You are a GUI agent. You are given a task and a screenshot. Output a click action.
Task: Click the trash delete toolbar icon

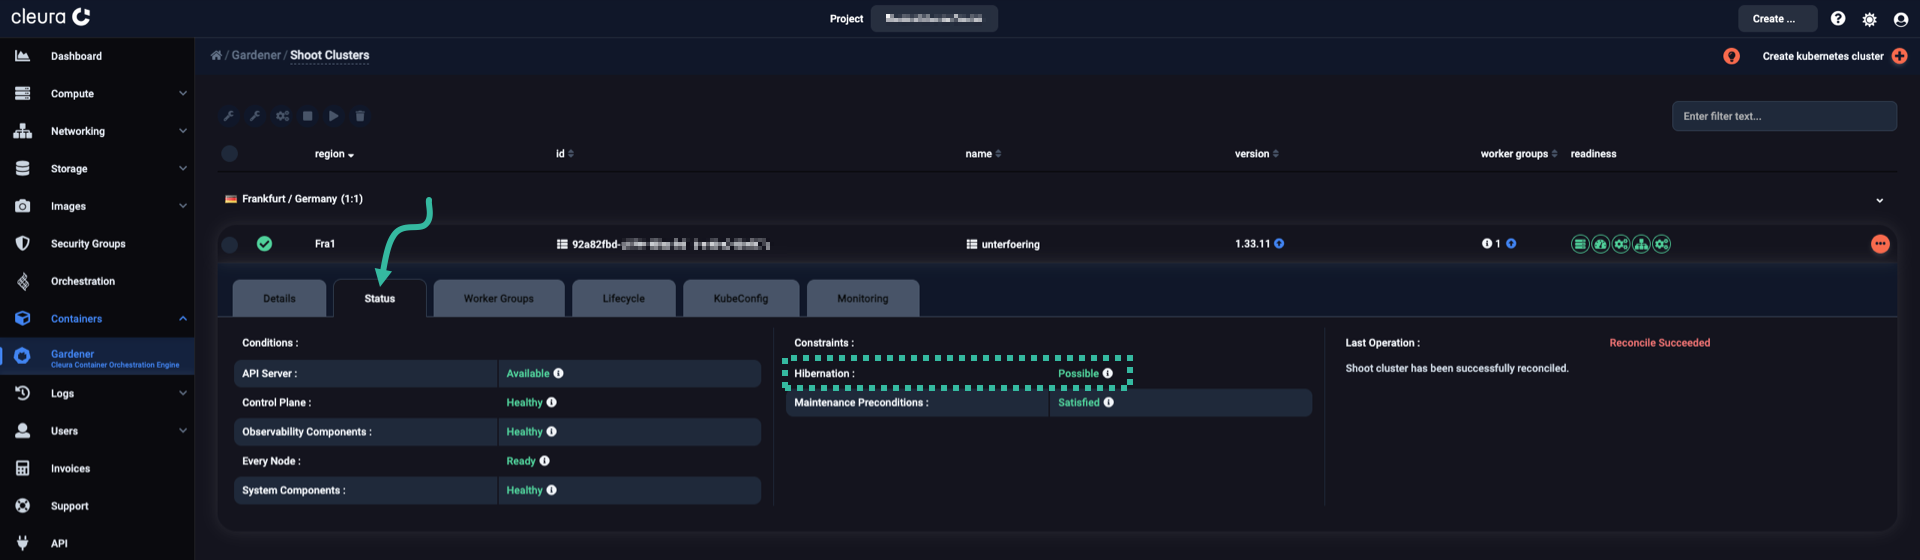(360, 116)
